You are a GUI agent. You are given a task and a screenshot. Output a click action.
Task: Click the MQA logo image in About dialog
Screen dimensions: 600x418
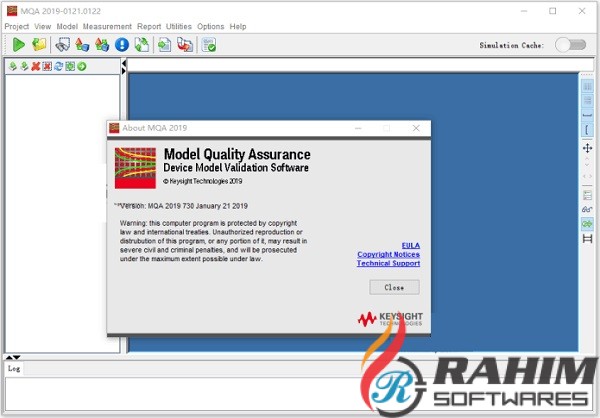click(x=135, y=168)
